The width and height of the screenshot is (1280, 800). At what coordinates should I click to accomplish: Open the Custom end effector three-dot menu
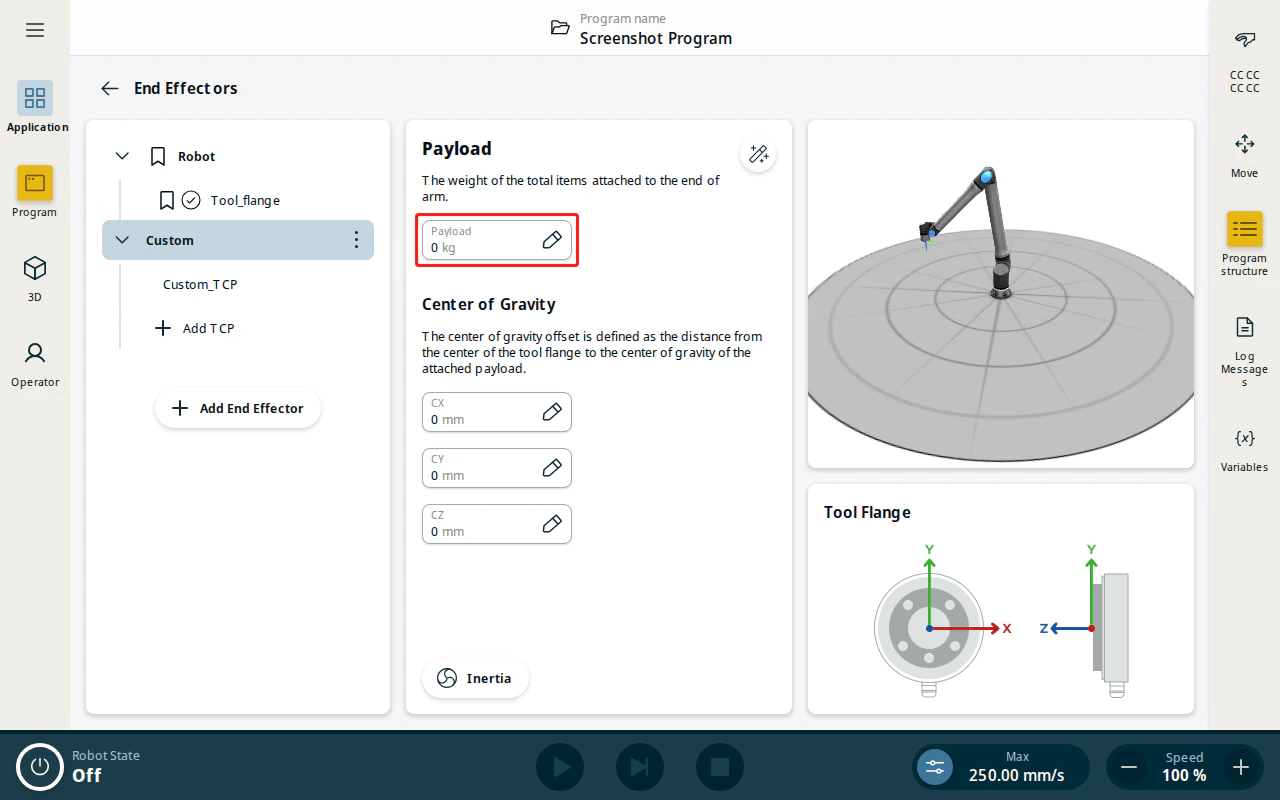coord(356,240)
